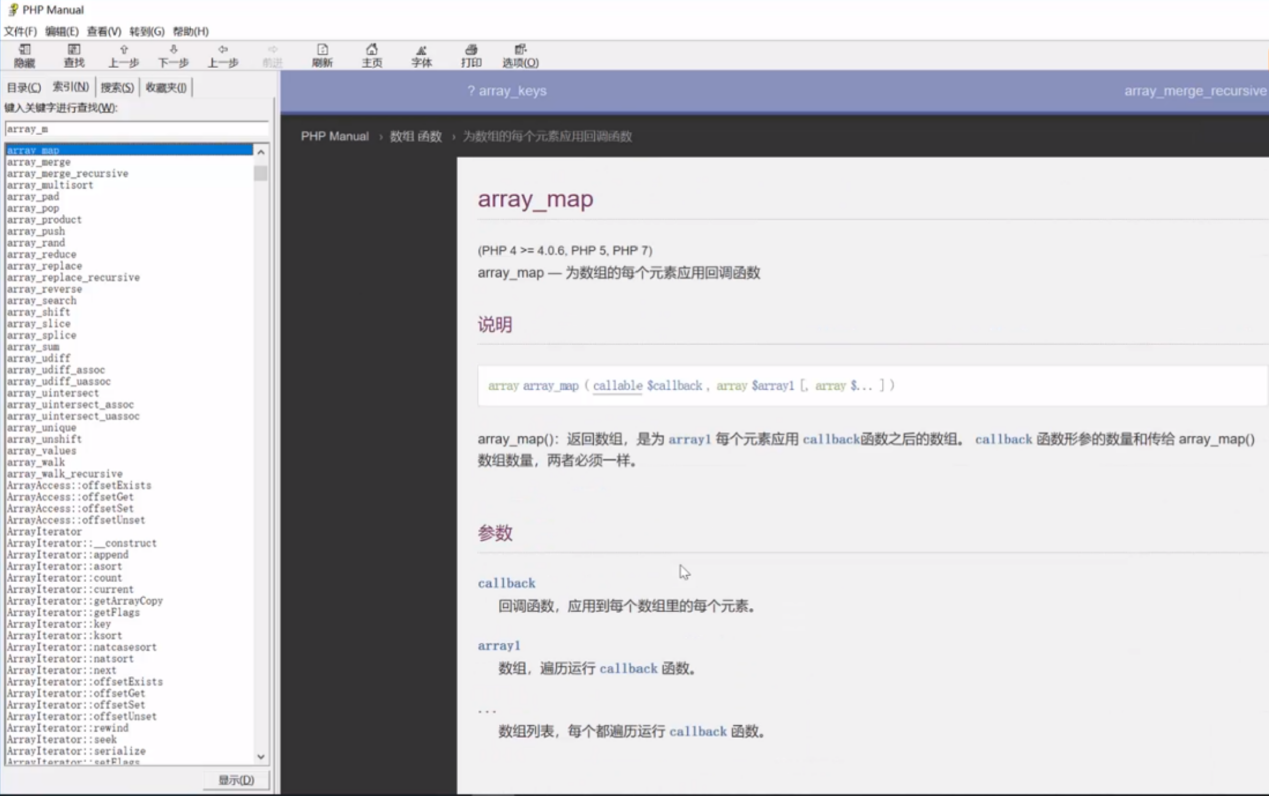Click the 数组 函数 breadcrumb link
This screenshot has height=796, width=1269.
[x=416, y=136]
